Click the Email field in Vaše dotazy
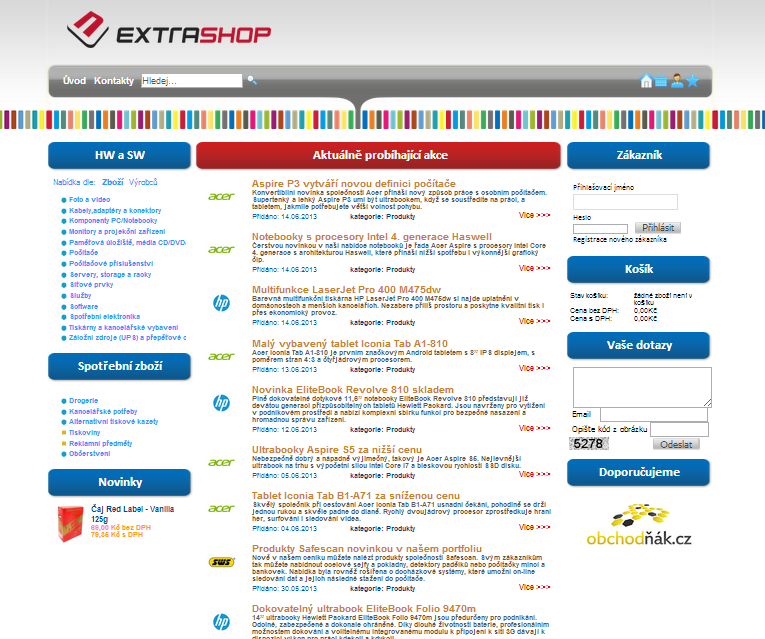Viewport: 765px width, 639px height. point(654,415)
